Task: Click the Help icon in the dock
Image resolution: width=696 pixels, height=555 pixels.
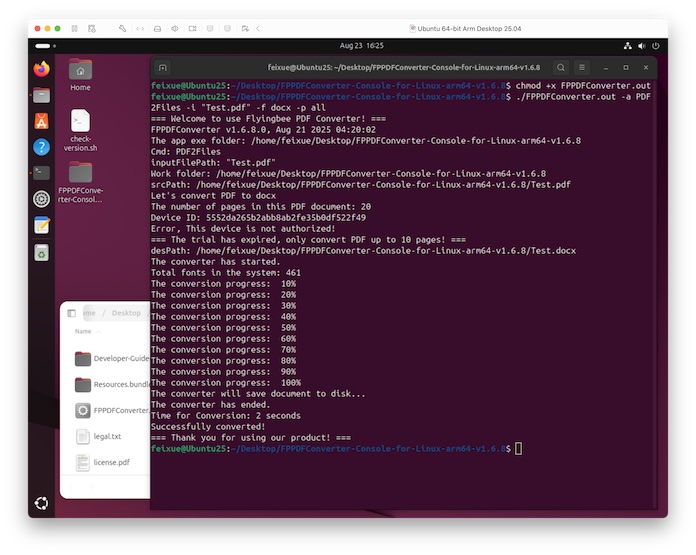Action: tap(41, 147)
